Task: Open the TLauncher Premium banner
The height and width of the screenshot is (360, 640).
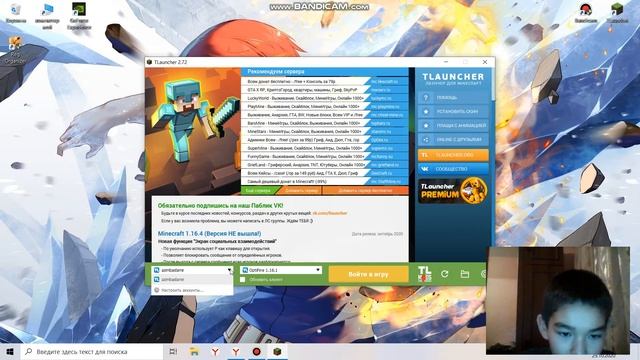Action: click(453, 191)
